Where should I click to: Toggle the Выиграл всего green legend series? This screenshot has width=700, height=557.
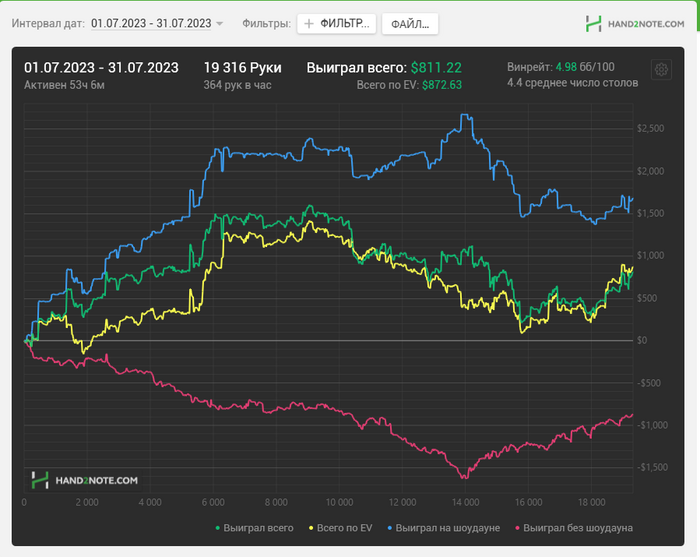pos(254,528)
